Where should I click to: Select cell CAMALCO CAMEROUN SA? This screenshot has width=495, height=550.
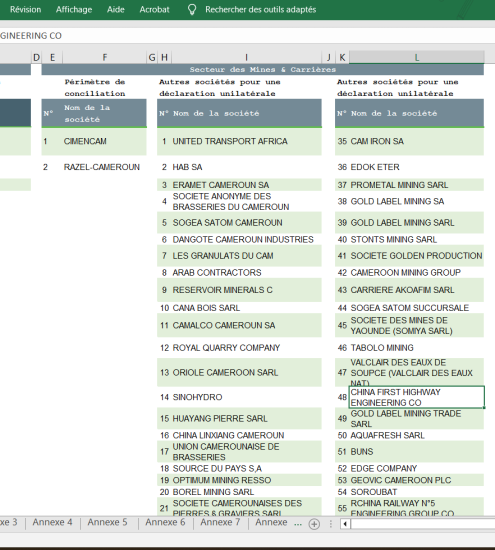(247, 326)
